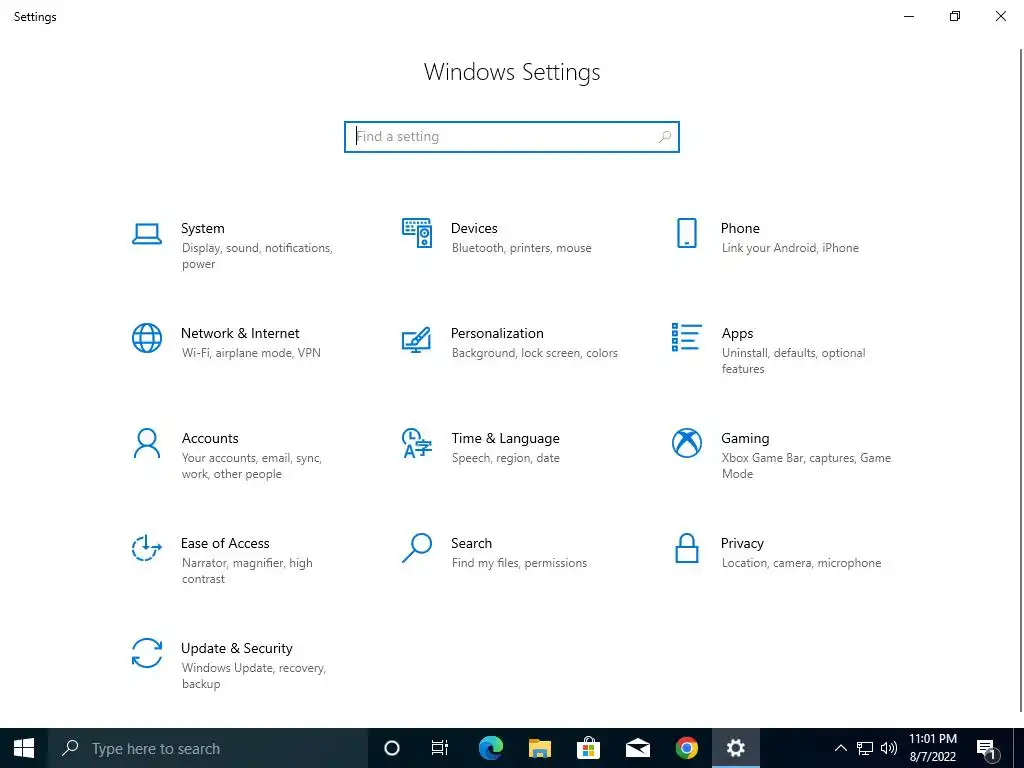Open the Action Center notifications icon

tap(986, 749)
